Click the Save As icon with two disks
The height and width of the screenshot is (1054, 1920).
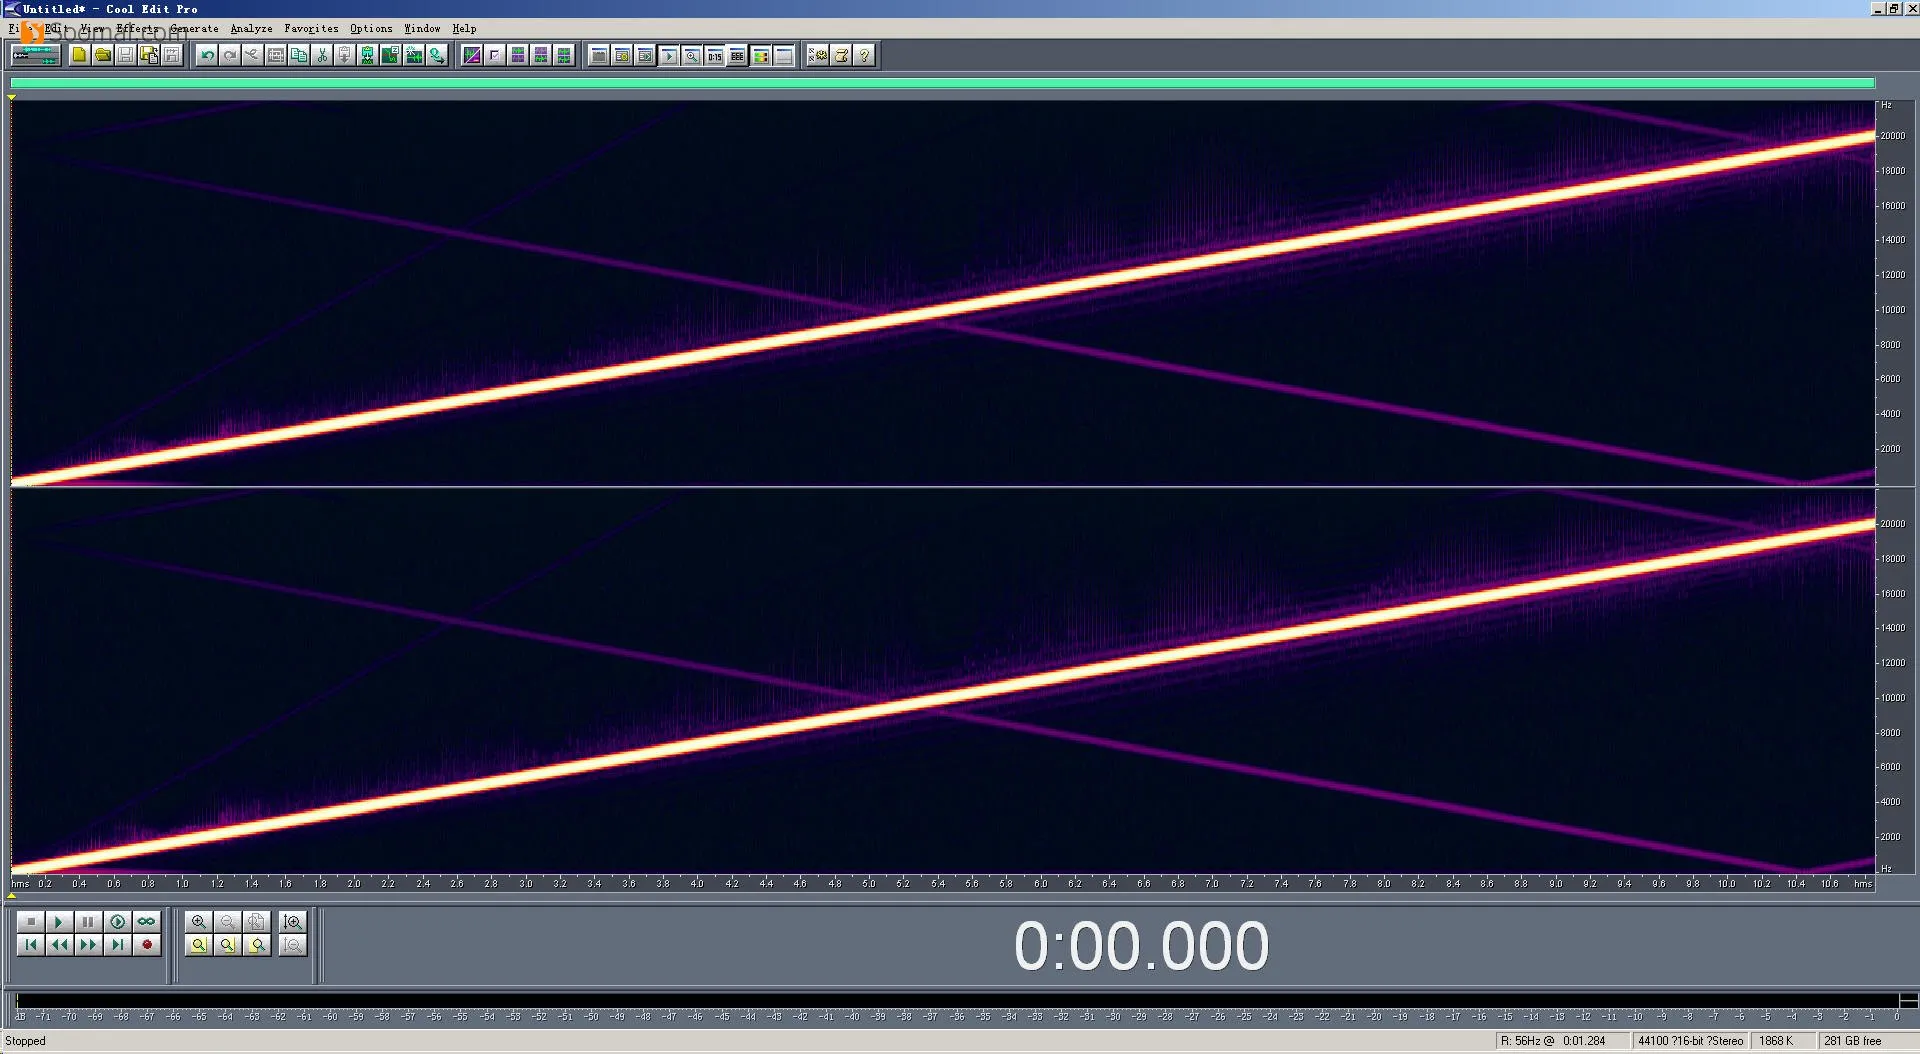pyautogui.click(x=149, y=56)
